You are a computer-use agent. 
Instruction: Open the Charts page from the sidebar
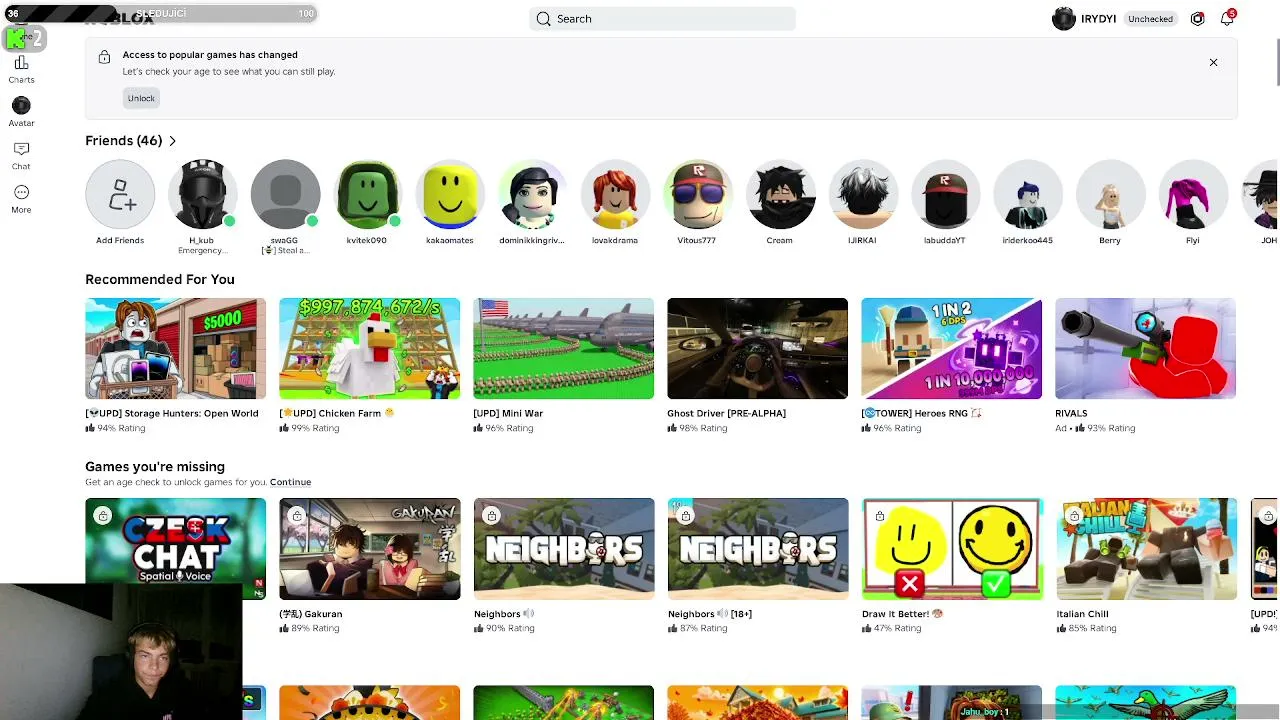pyautogui.click(x=21, y=69)
